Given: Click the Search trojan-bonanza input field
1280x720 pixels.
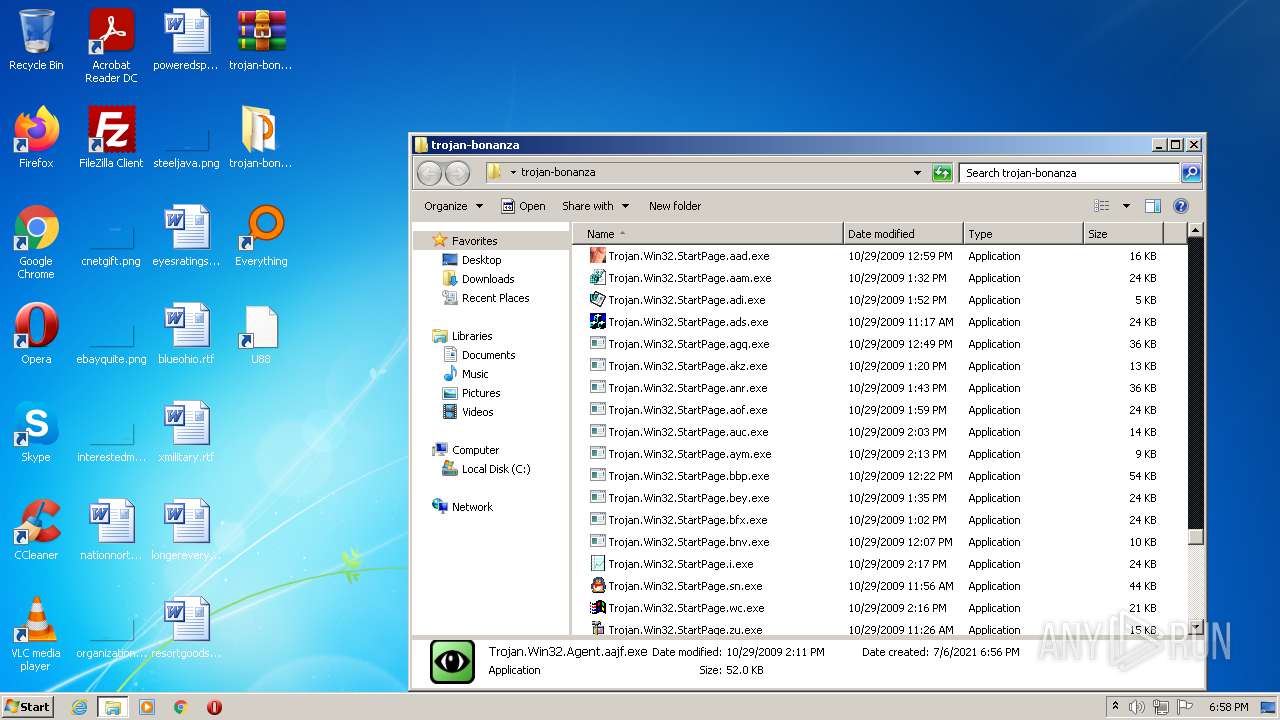Looking at the screenshot, I should coord(1068,173).
